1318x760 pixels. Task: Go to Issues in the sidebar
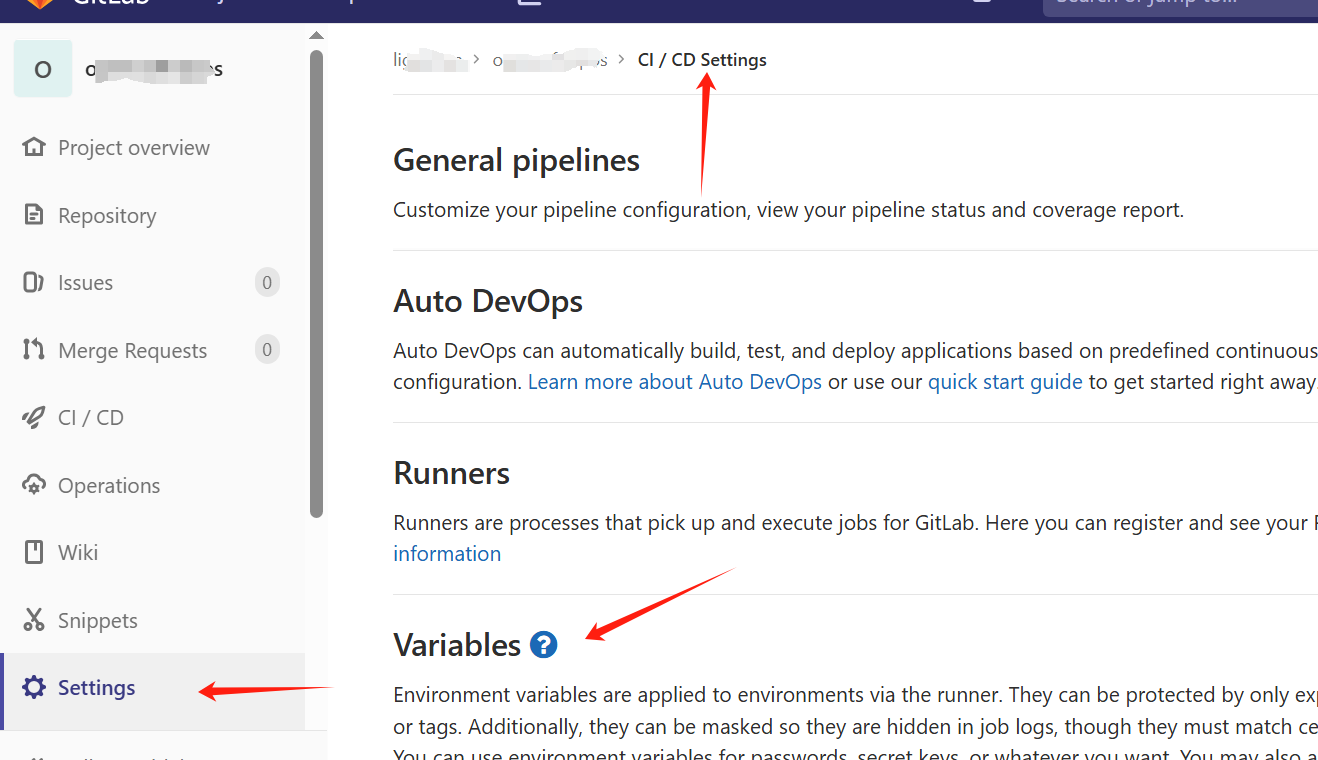[85, 283]
